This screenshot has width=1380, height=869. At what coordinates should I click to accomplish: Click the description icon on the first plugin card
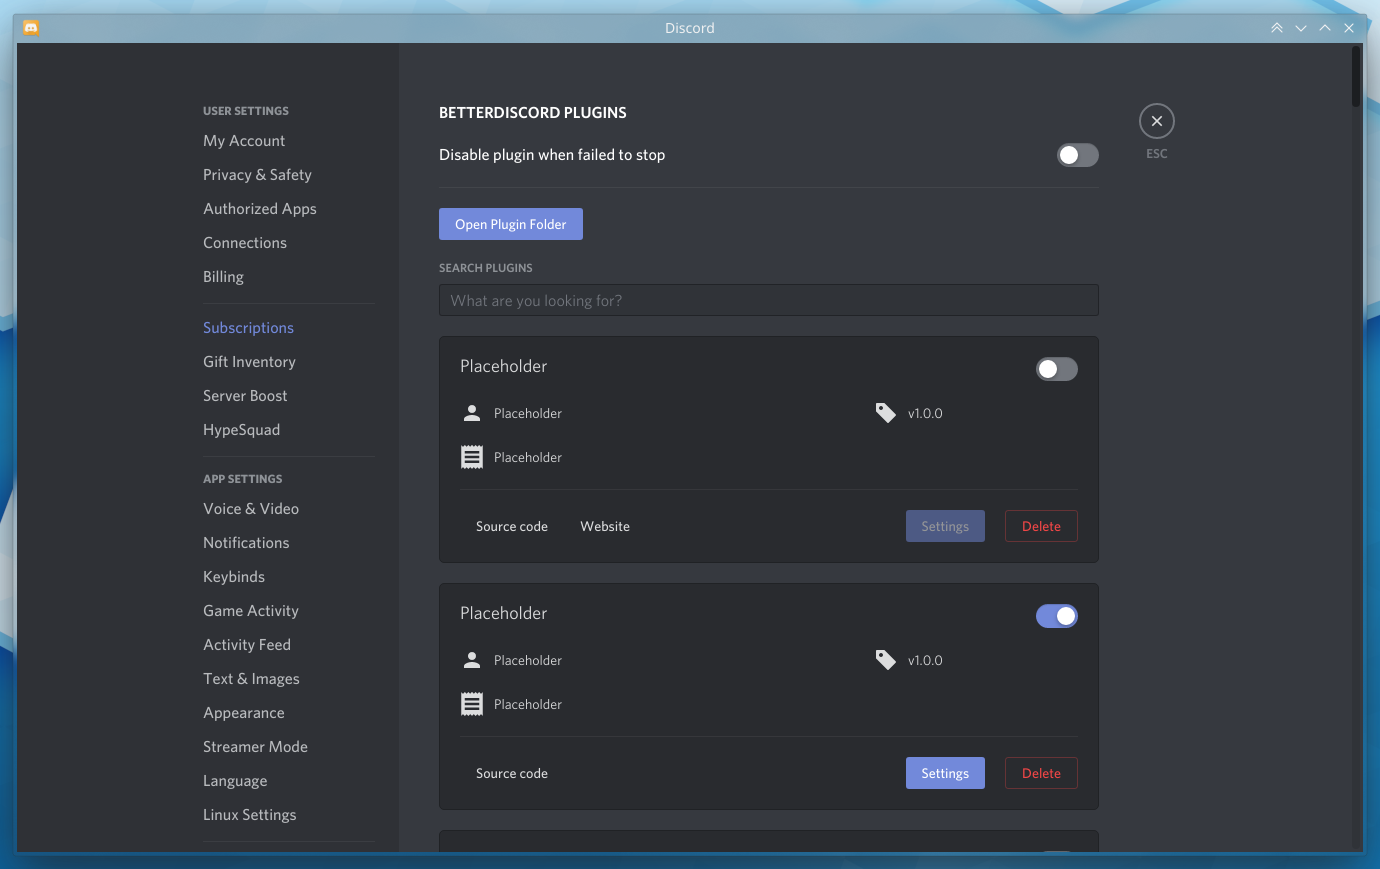(x=471, y=456)
